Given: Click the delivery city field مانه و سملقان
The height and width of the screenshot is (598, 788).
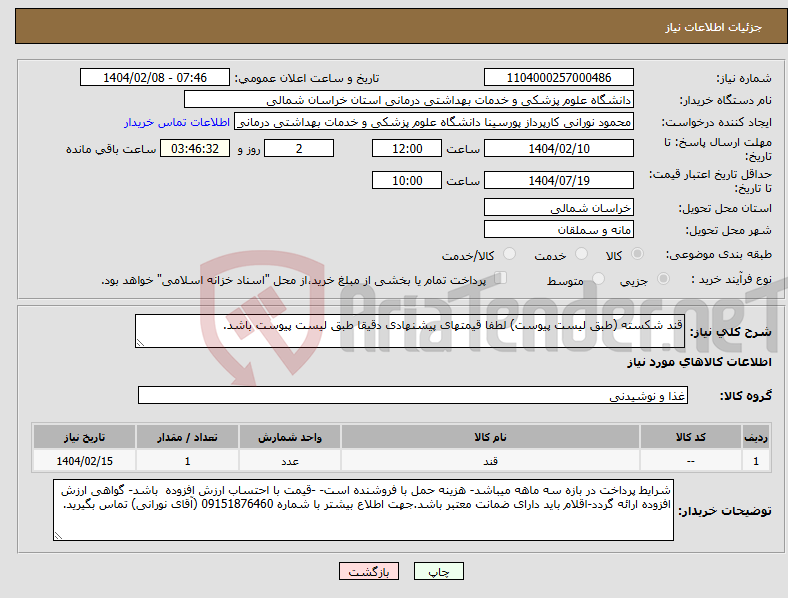Looking at the screenshot, I should pyautogui.click(x=558, y=230).
